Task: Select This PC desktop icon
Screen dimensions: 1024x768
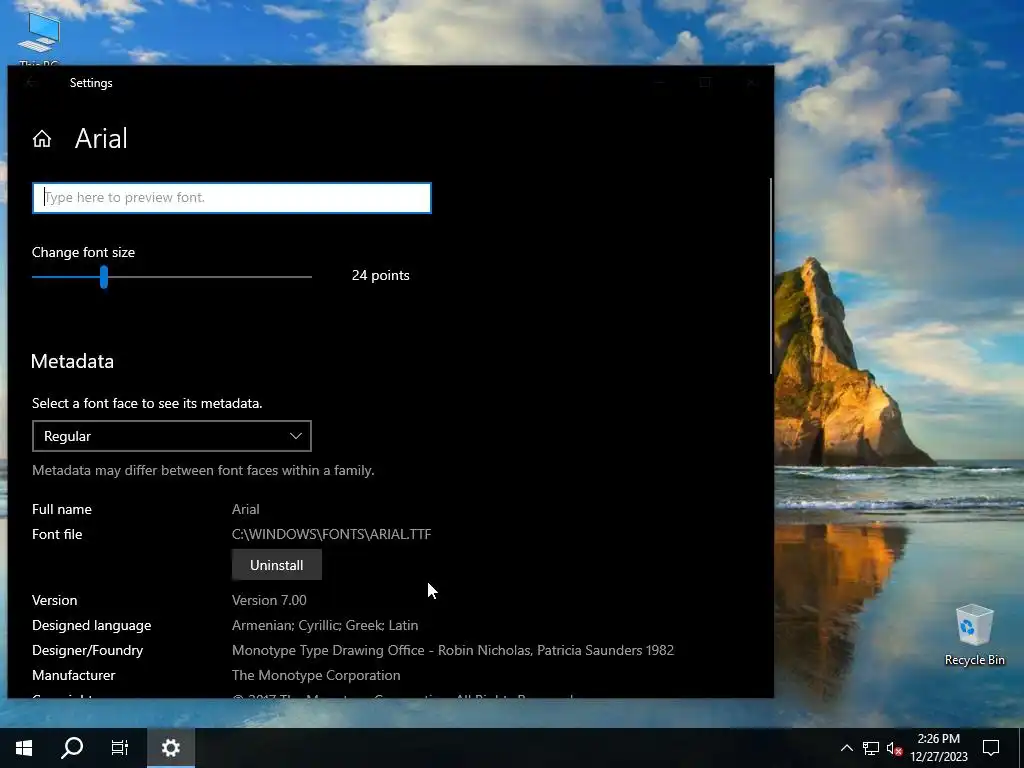Action: click(39, 38)
